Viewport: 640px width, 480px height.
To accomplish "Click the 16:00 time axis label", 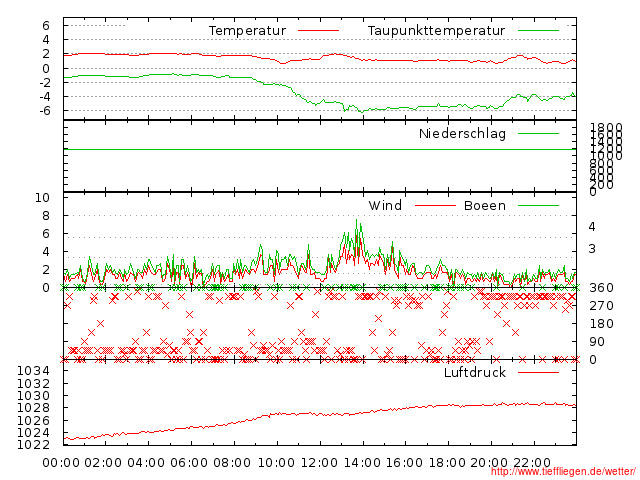I will pos(404,463).
